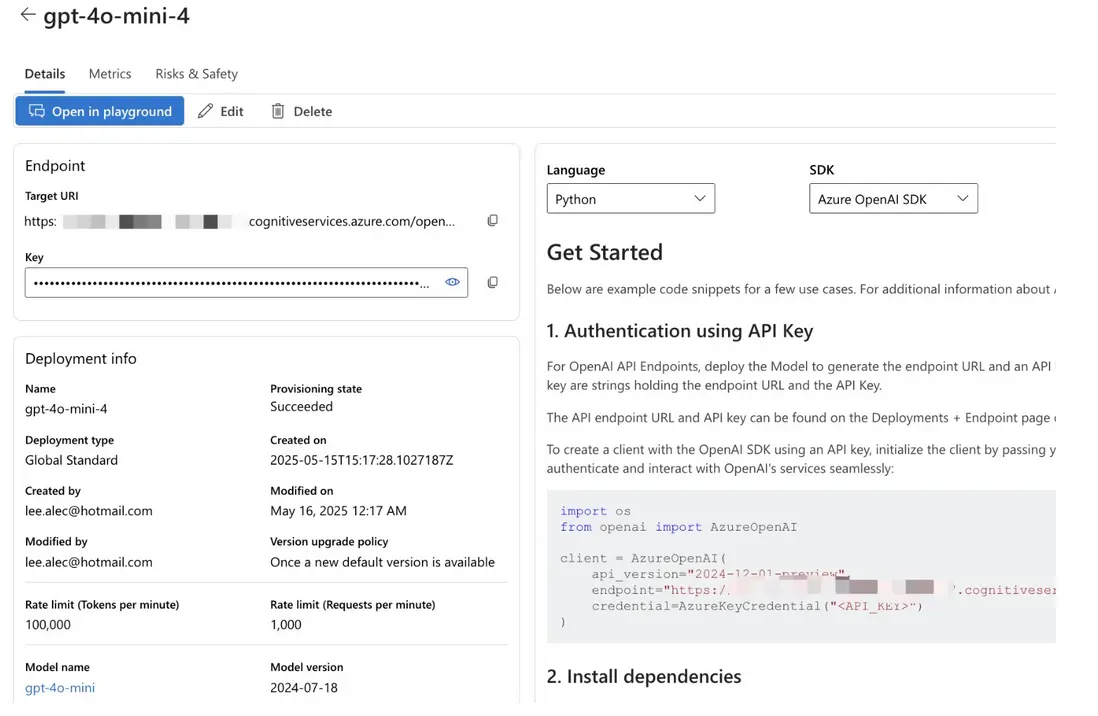Click the trash can Delete icon
The width and height of the screenshot is (1098, 716).
point(278,111)
